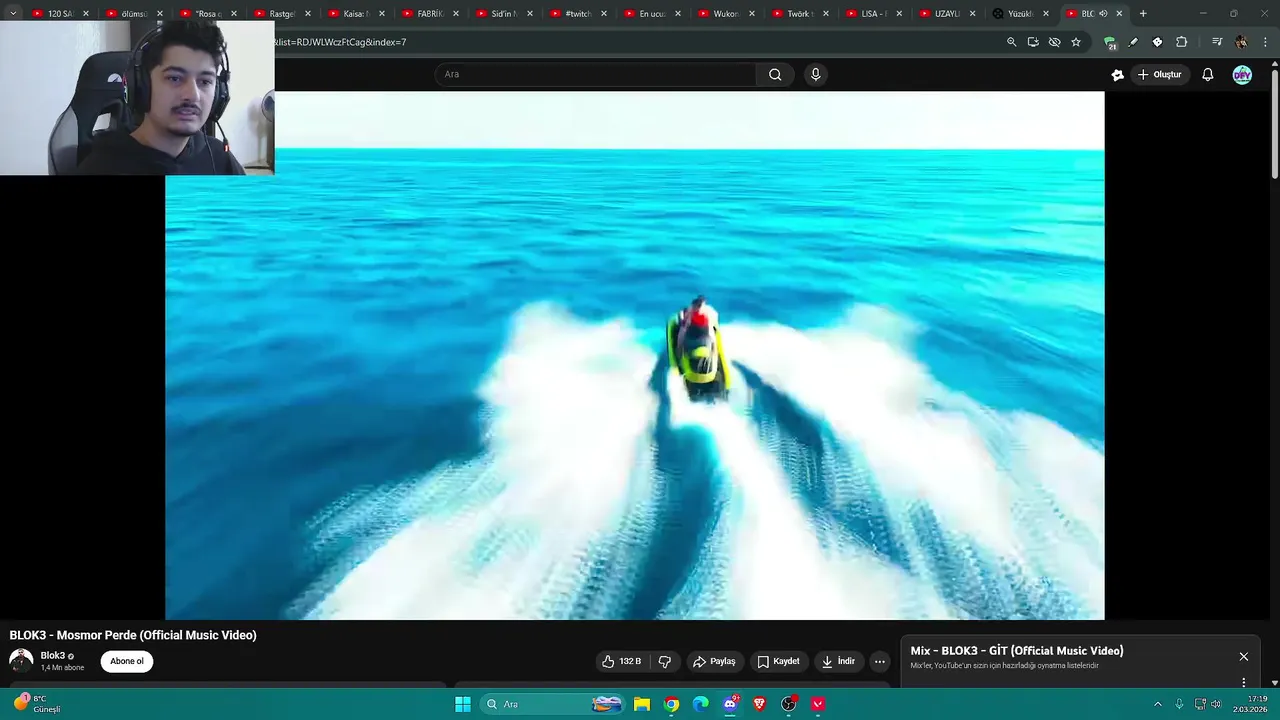
Task: Open Brave browser from taskbar
Action: (759, 704)
